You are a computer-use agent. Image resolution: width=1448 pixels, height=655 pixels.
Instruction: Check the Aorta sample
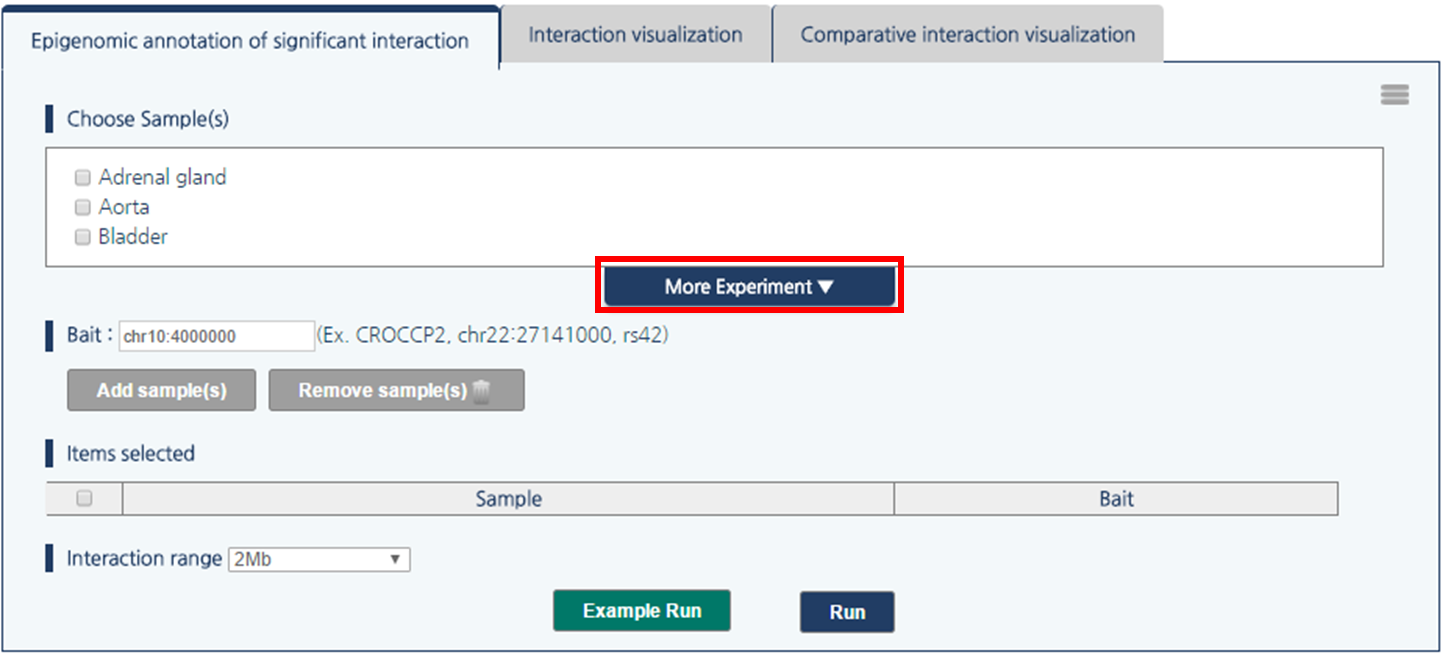83,208
